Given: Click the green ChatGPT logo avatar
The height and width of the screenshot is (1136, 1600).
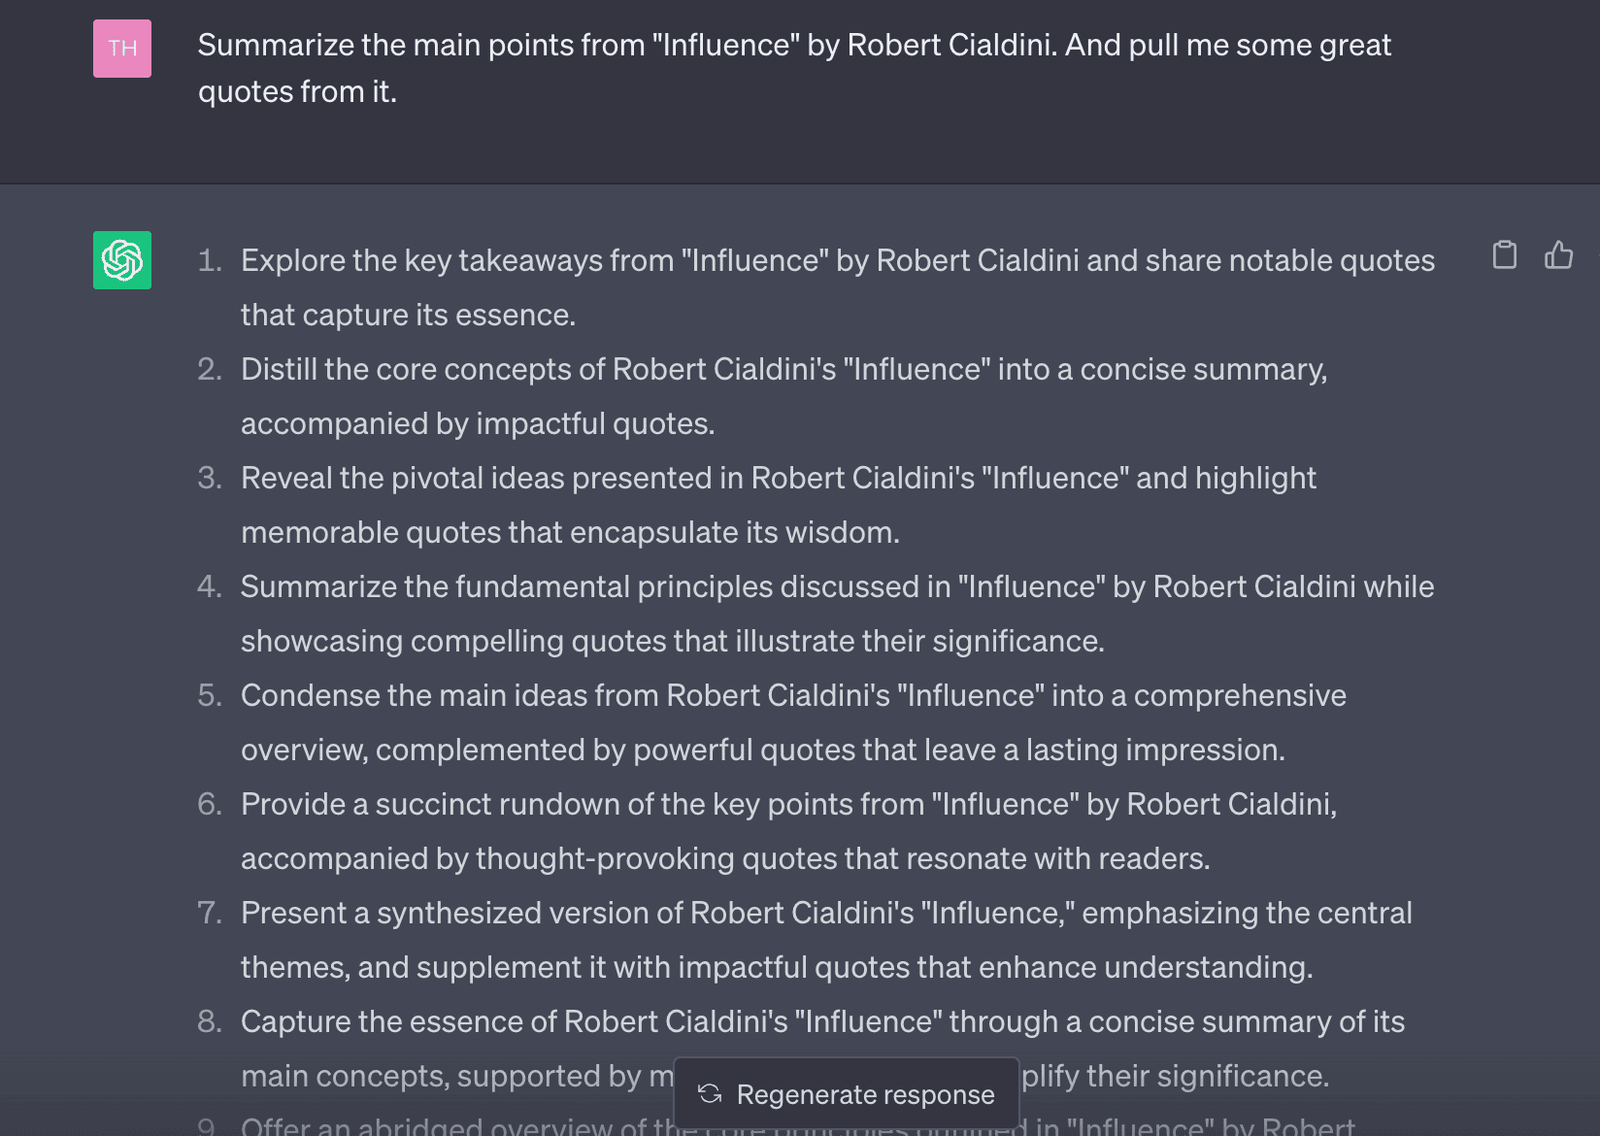Looking at the screenshot, I should [122, 260].
